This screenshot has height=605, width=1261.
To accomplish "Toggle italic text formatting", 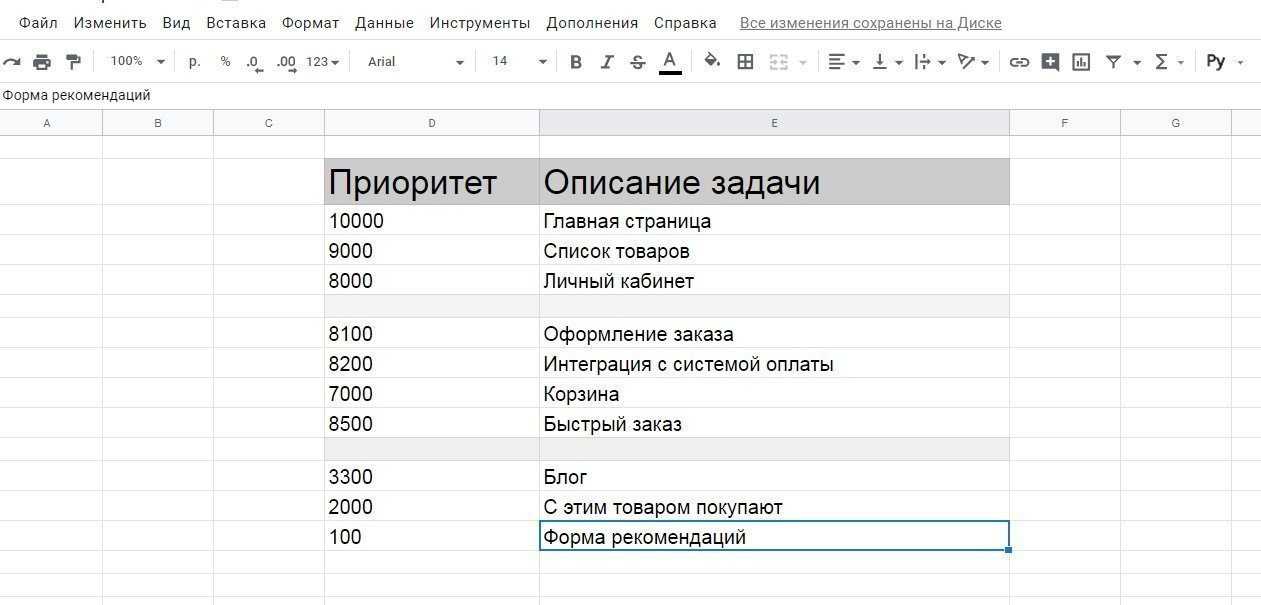I will [606, 62].
